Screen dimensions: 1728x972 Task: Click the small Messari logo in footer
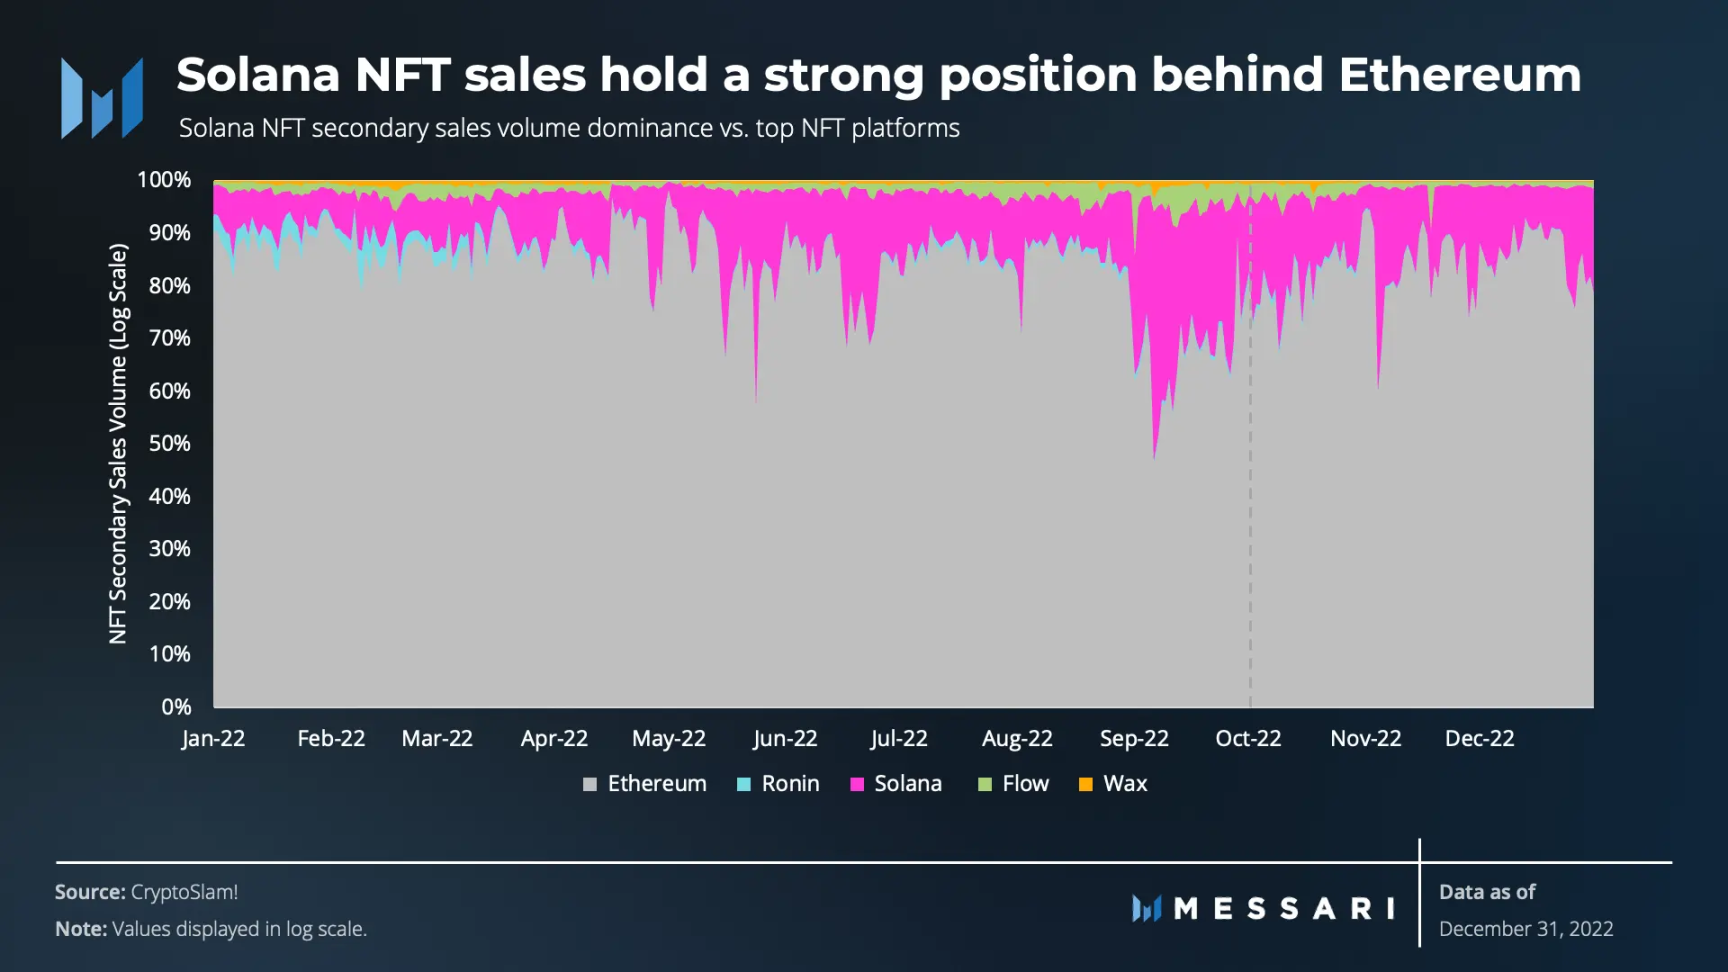pos(1146,908)
